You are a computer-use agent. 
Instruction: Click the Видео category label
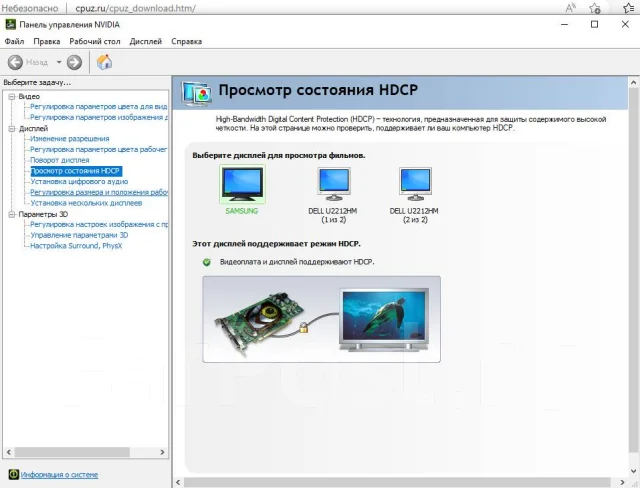29,96
